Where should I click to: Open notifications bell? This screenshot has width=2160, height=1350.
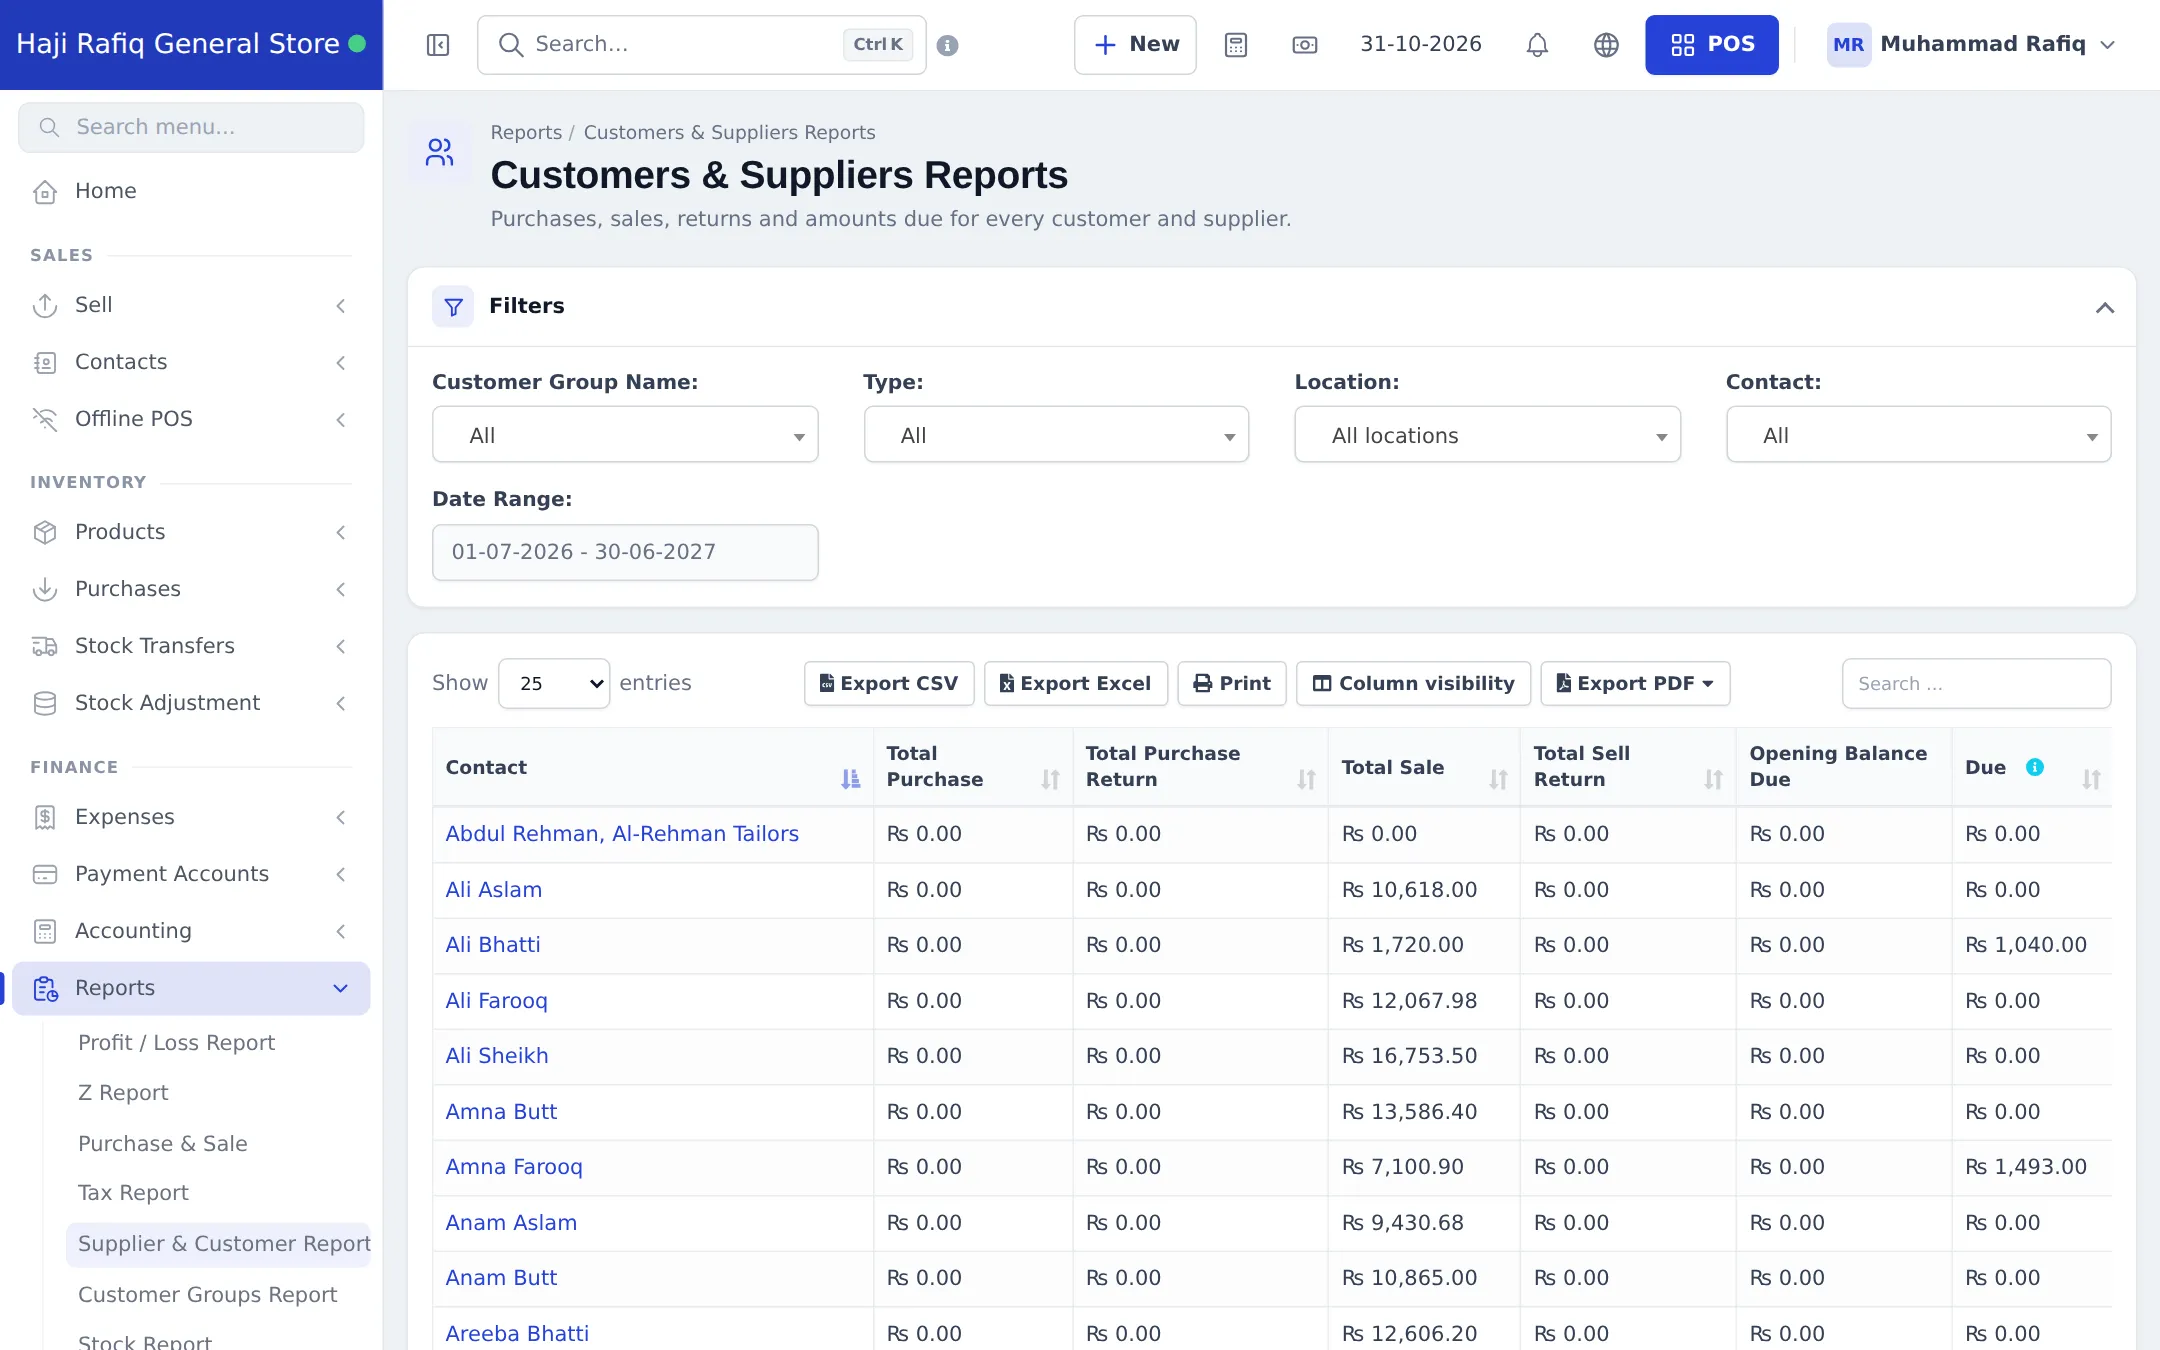[x=1537, y=45]
